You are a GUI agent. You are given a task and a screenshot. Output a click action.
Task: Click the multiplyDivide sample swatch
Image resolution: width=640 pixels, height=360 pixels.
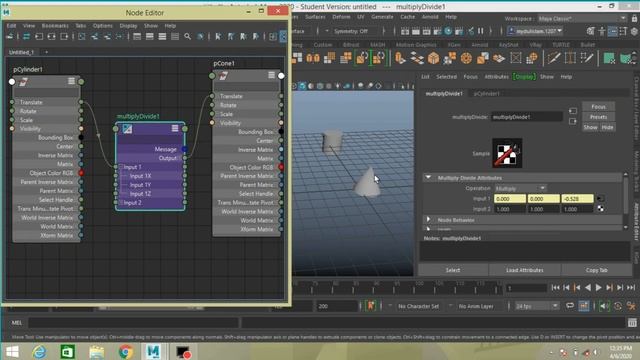[x=507, y=153]
